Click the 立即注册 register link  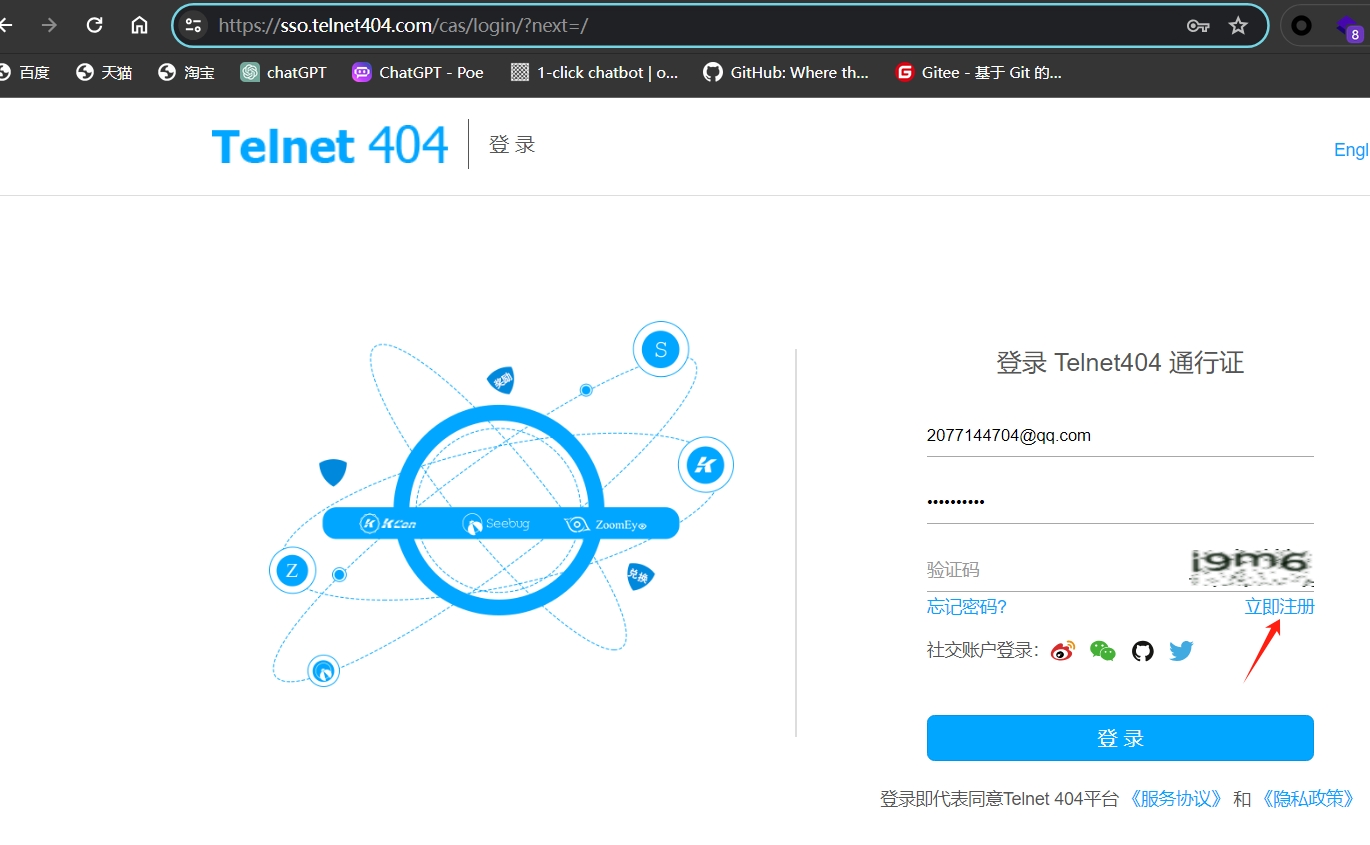pyautogui.click(x=1279, y=607)
